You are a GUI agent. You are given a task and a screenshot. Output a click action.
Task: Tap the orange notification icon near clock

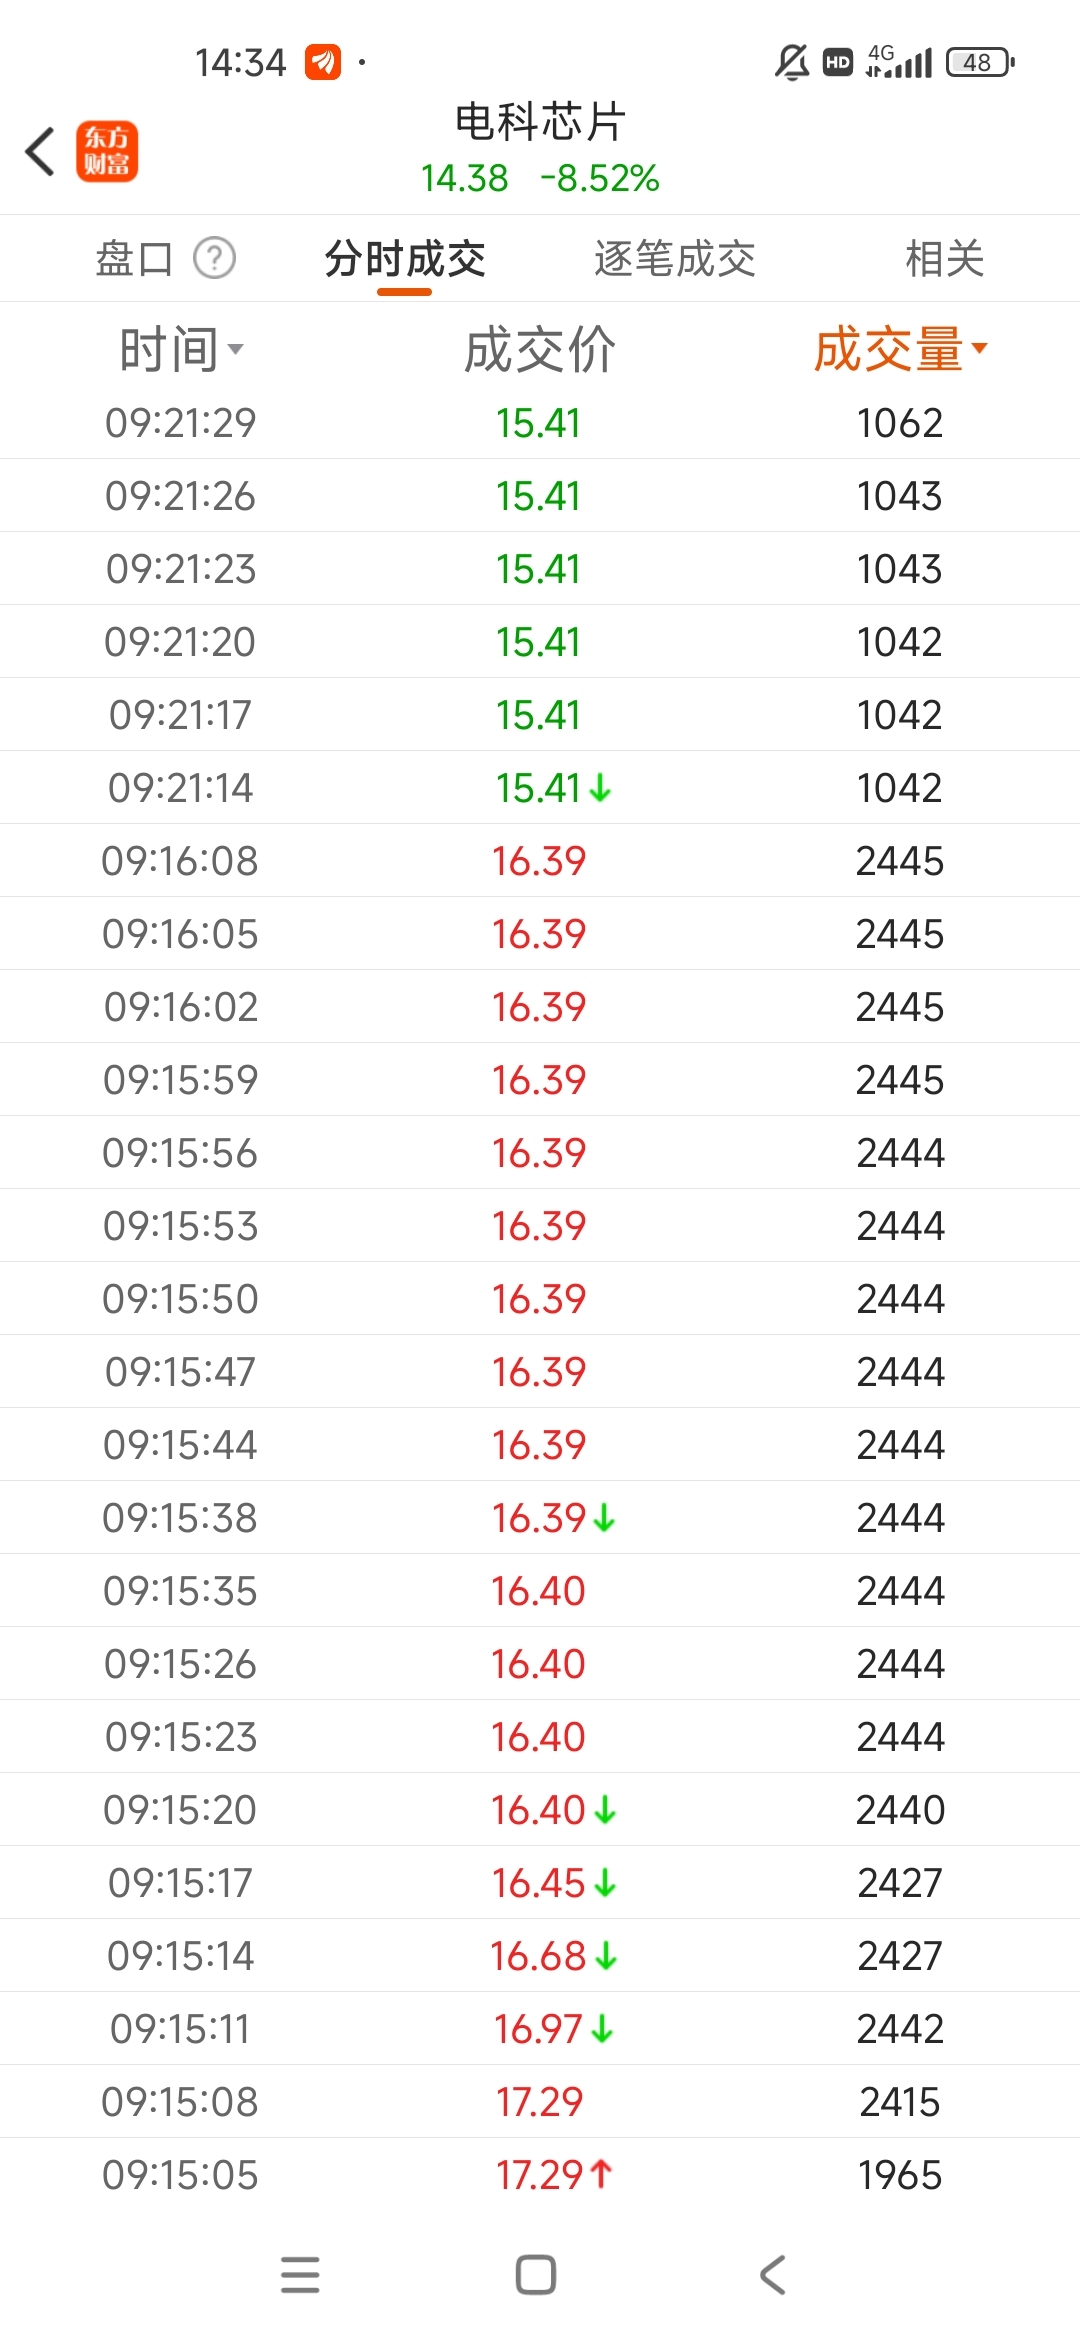(x=323, y=62)
